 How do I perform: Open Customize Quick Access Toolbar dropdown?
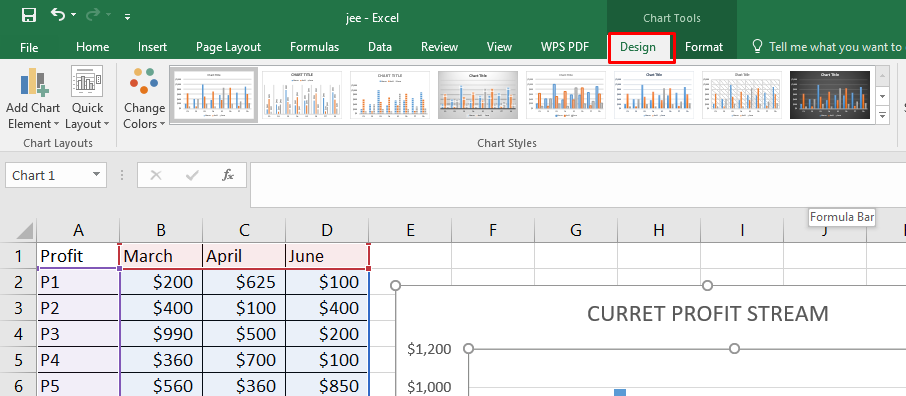[x=127, y=17]
